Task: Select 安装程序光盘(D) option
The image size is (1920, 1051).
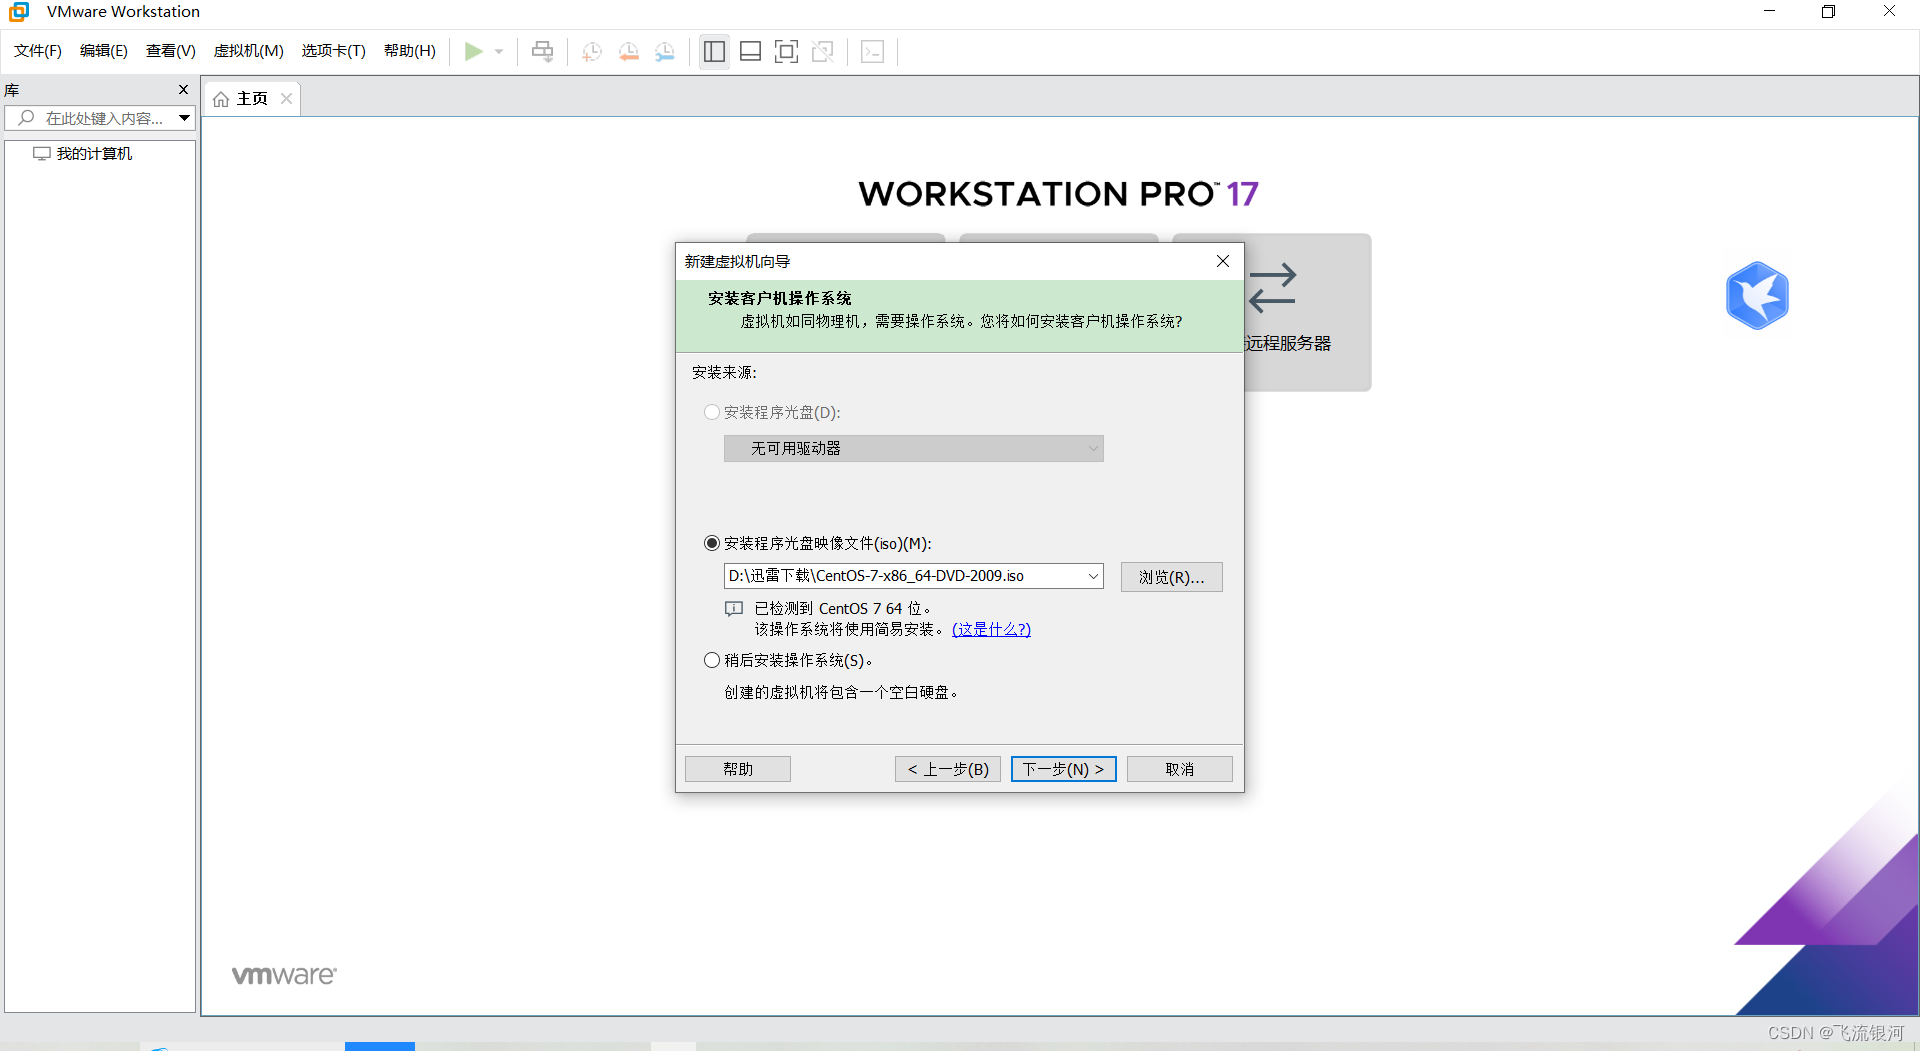Action: 711,412
